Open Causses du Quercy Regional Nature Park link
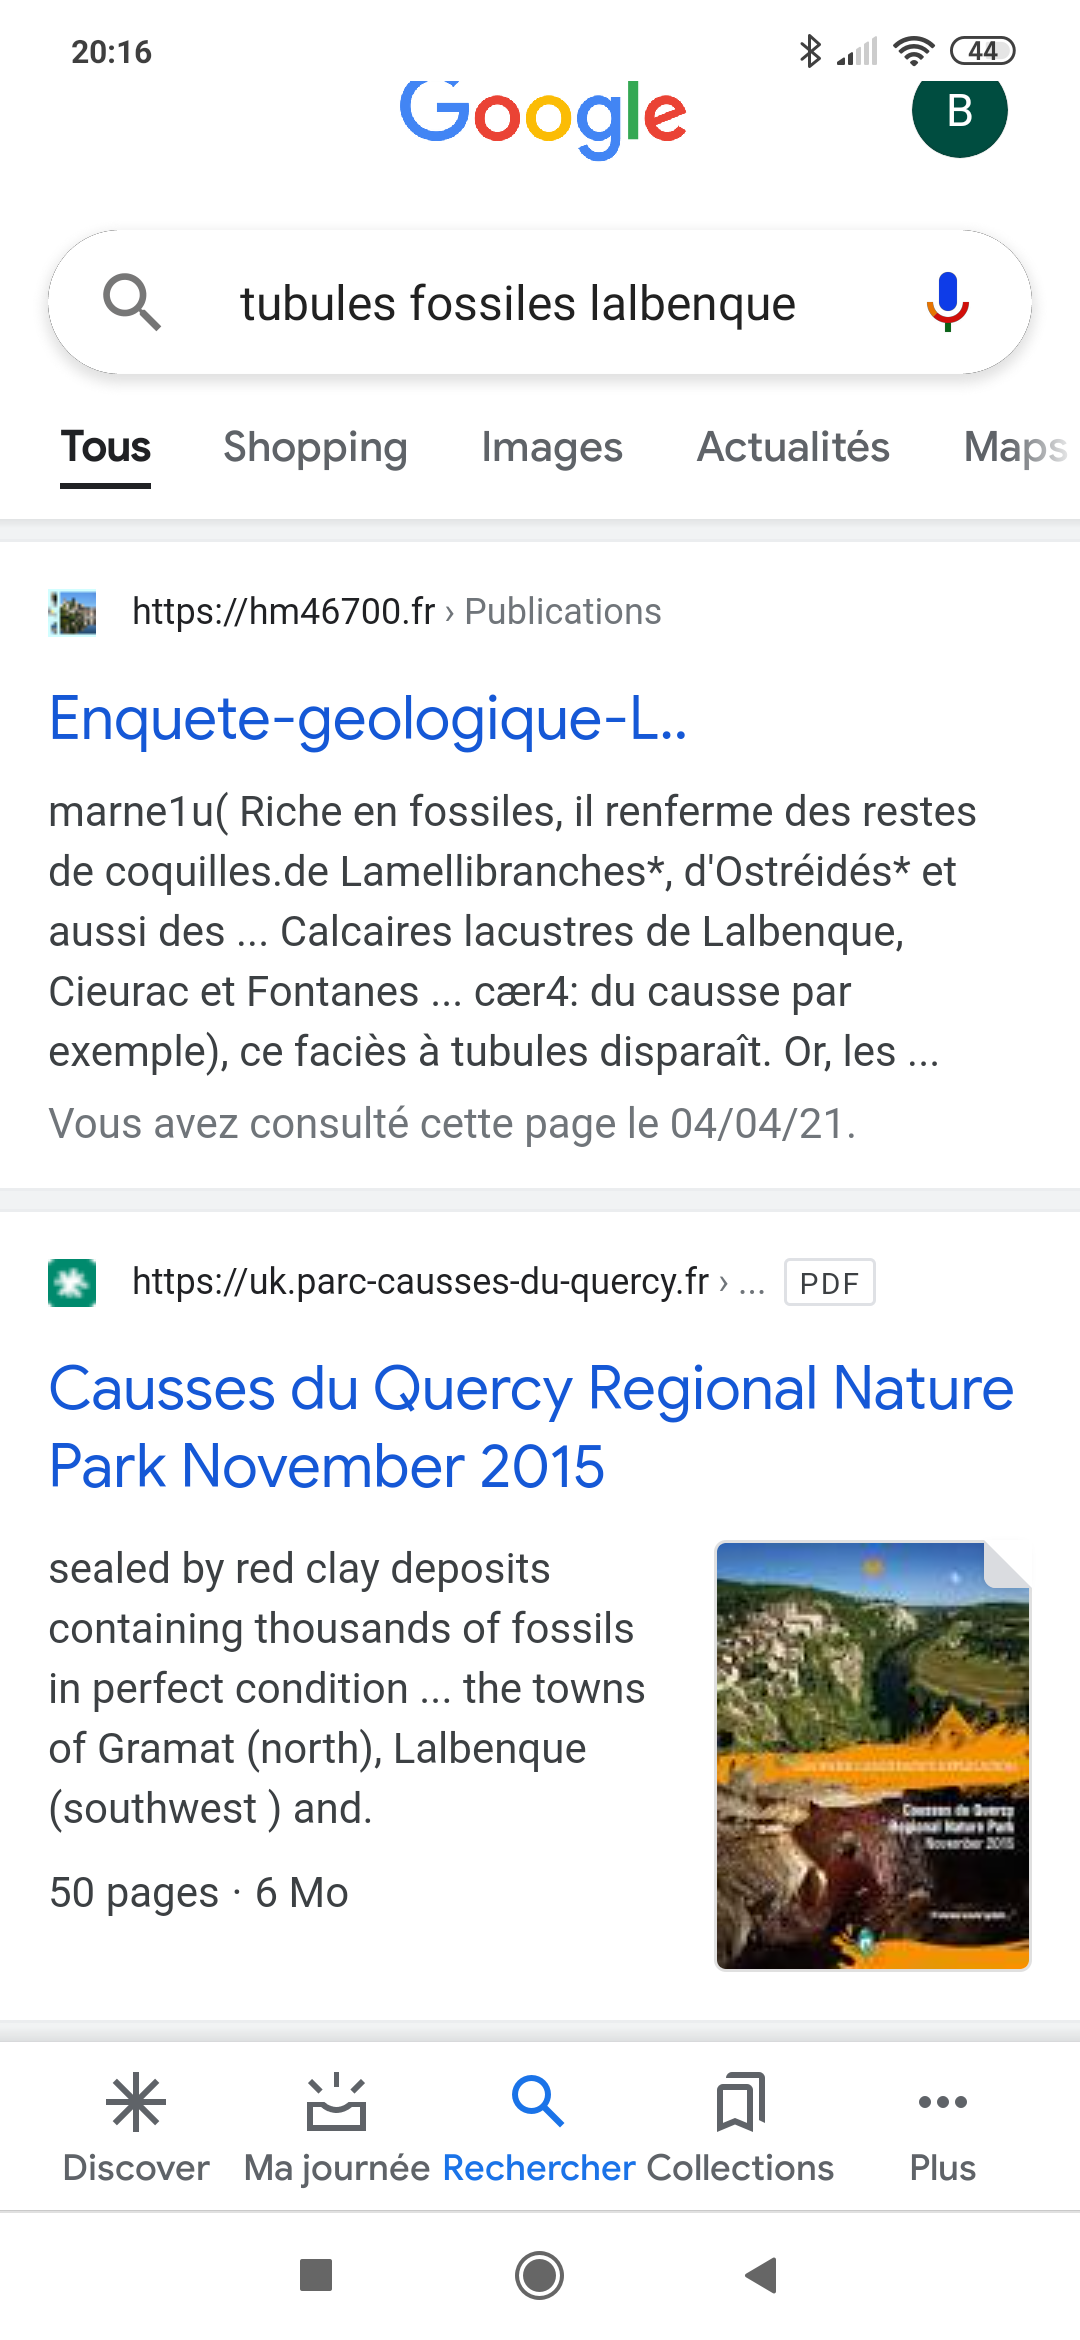The height and width of the screenshot is (2340, 1080). coord(530,1427)
